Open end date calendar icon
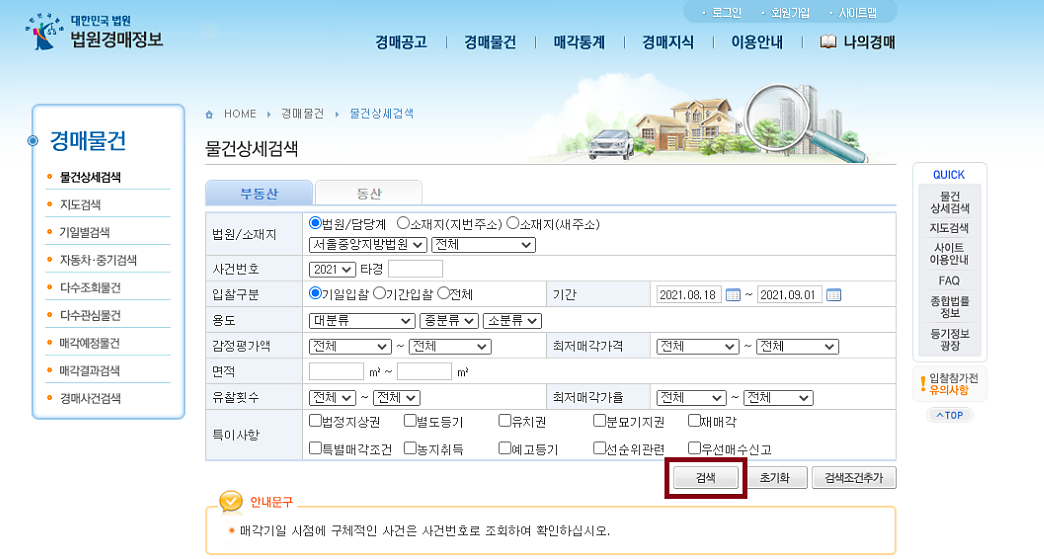Viewport: 1044px width, 559px height. pyautogui.click(x=833, y=294)
